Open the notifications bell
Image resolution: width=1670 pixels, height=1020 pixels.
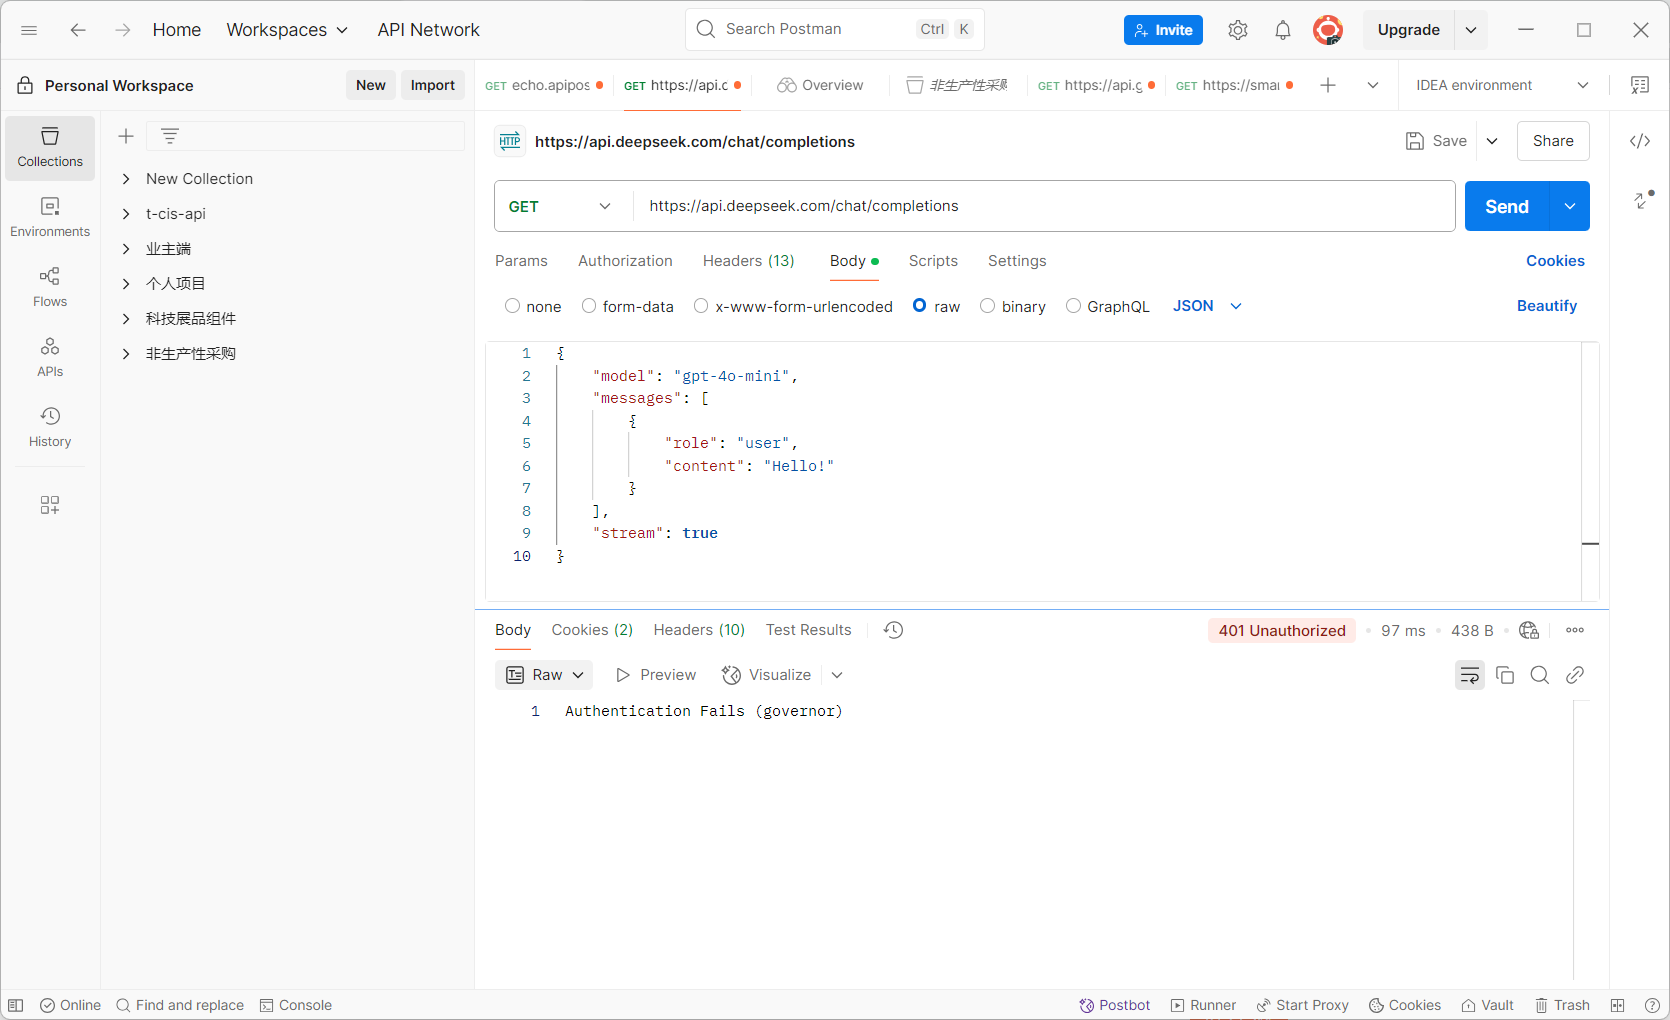(1283, 30)
